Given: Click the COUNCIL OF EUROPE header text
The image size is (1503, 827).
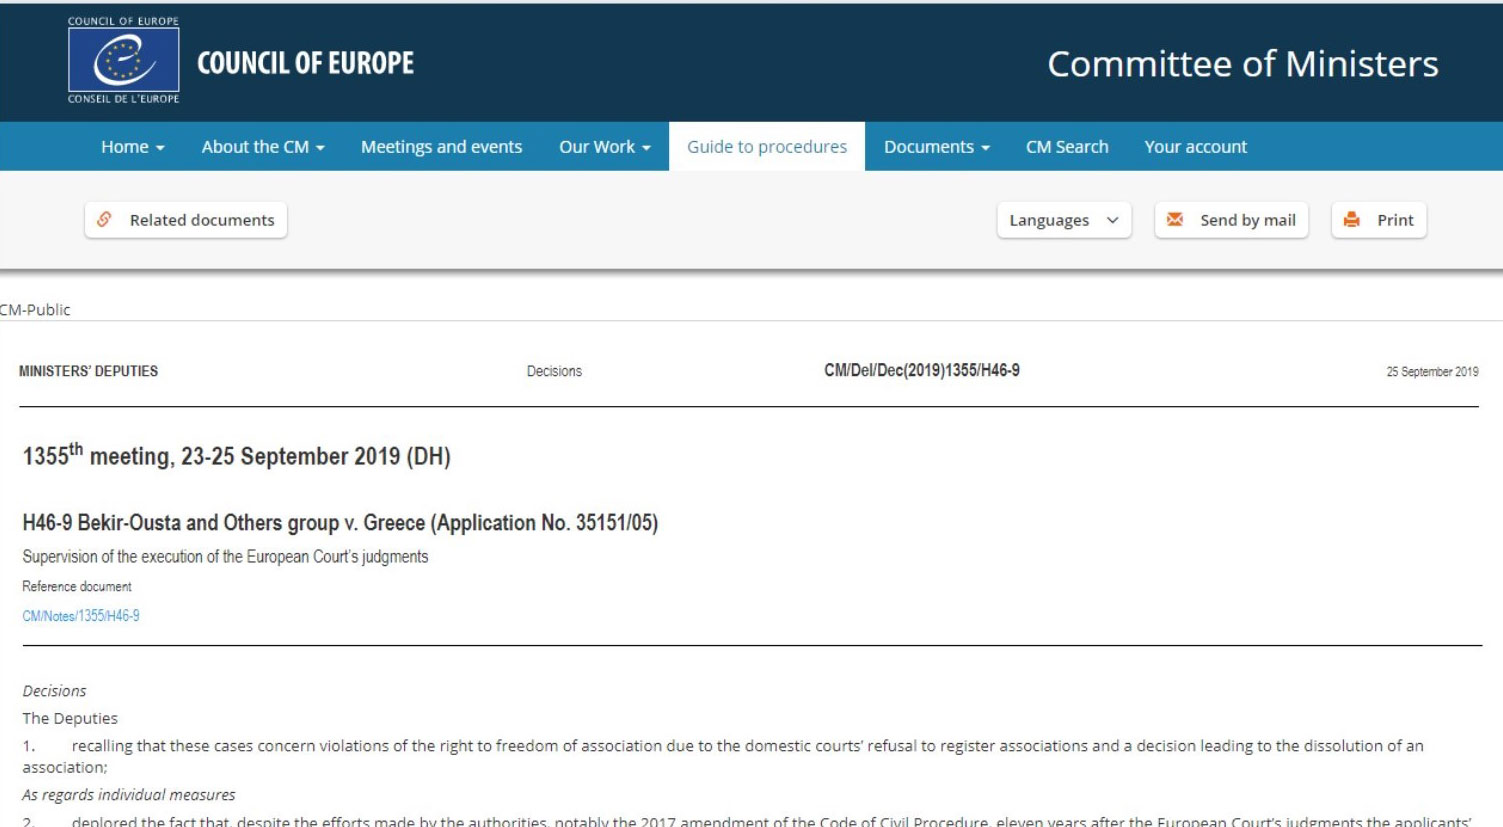Looking at the screenshot, I should point(305,63).
